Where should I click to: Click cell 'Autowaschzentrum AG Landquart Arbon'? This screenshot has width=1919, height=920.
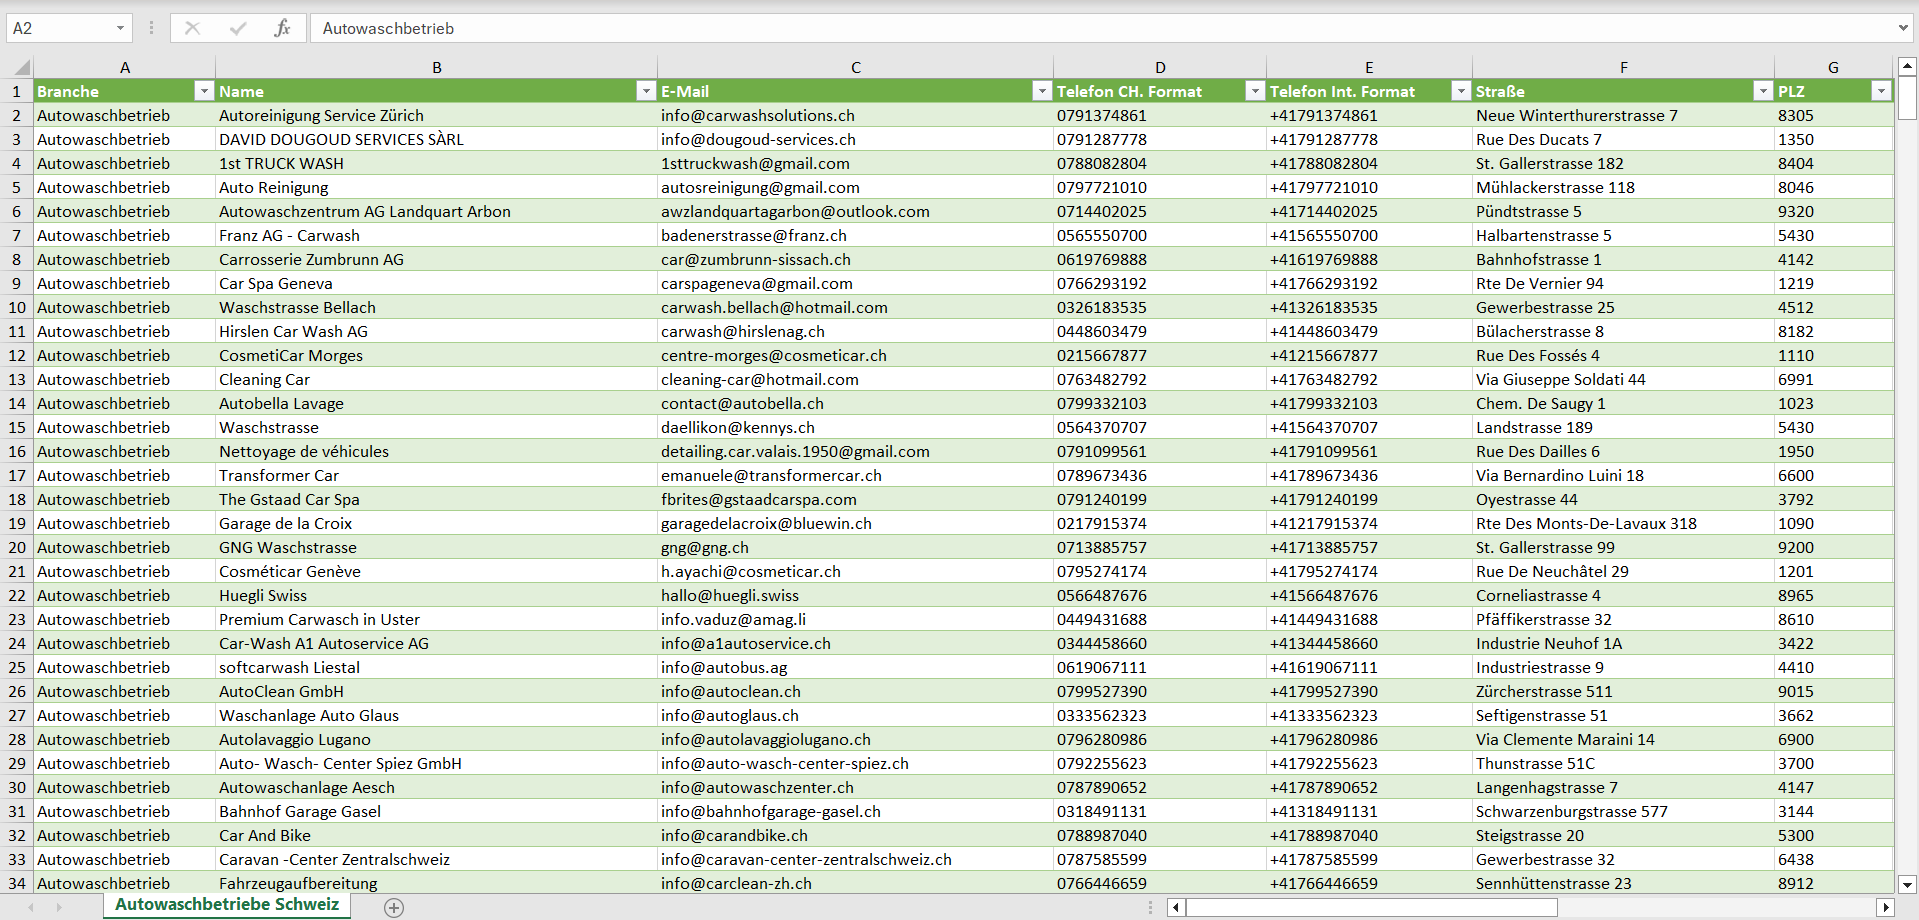(436, 211)
